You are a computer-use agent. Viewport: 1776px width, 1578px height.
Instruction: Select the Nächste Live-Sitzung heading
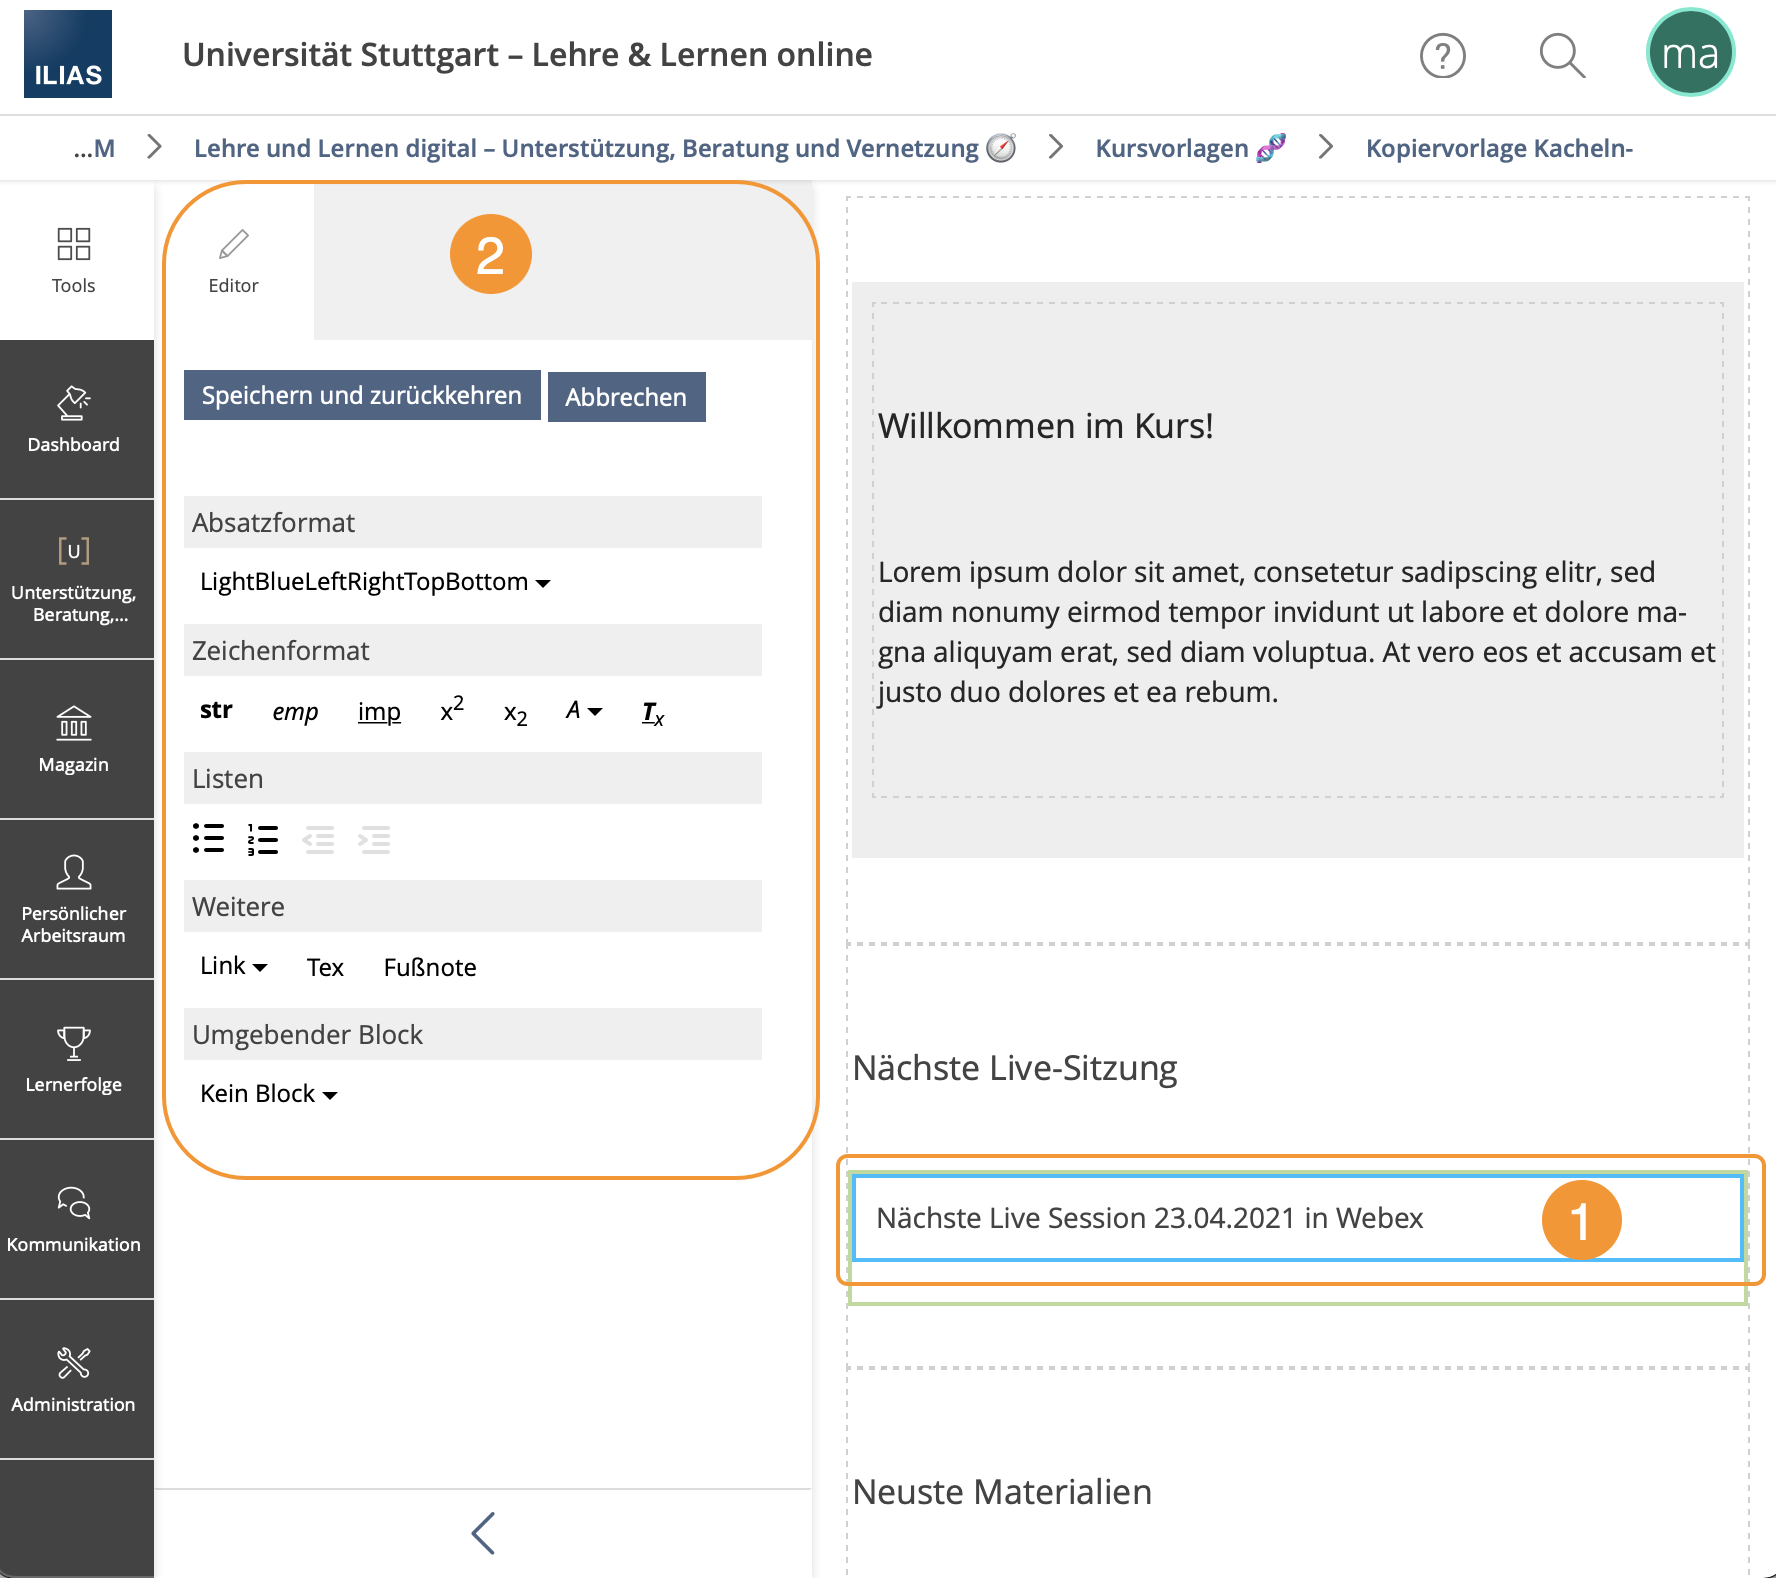coord(1015,1068)
